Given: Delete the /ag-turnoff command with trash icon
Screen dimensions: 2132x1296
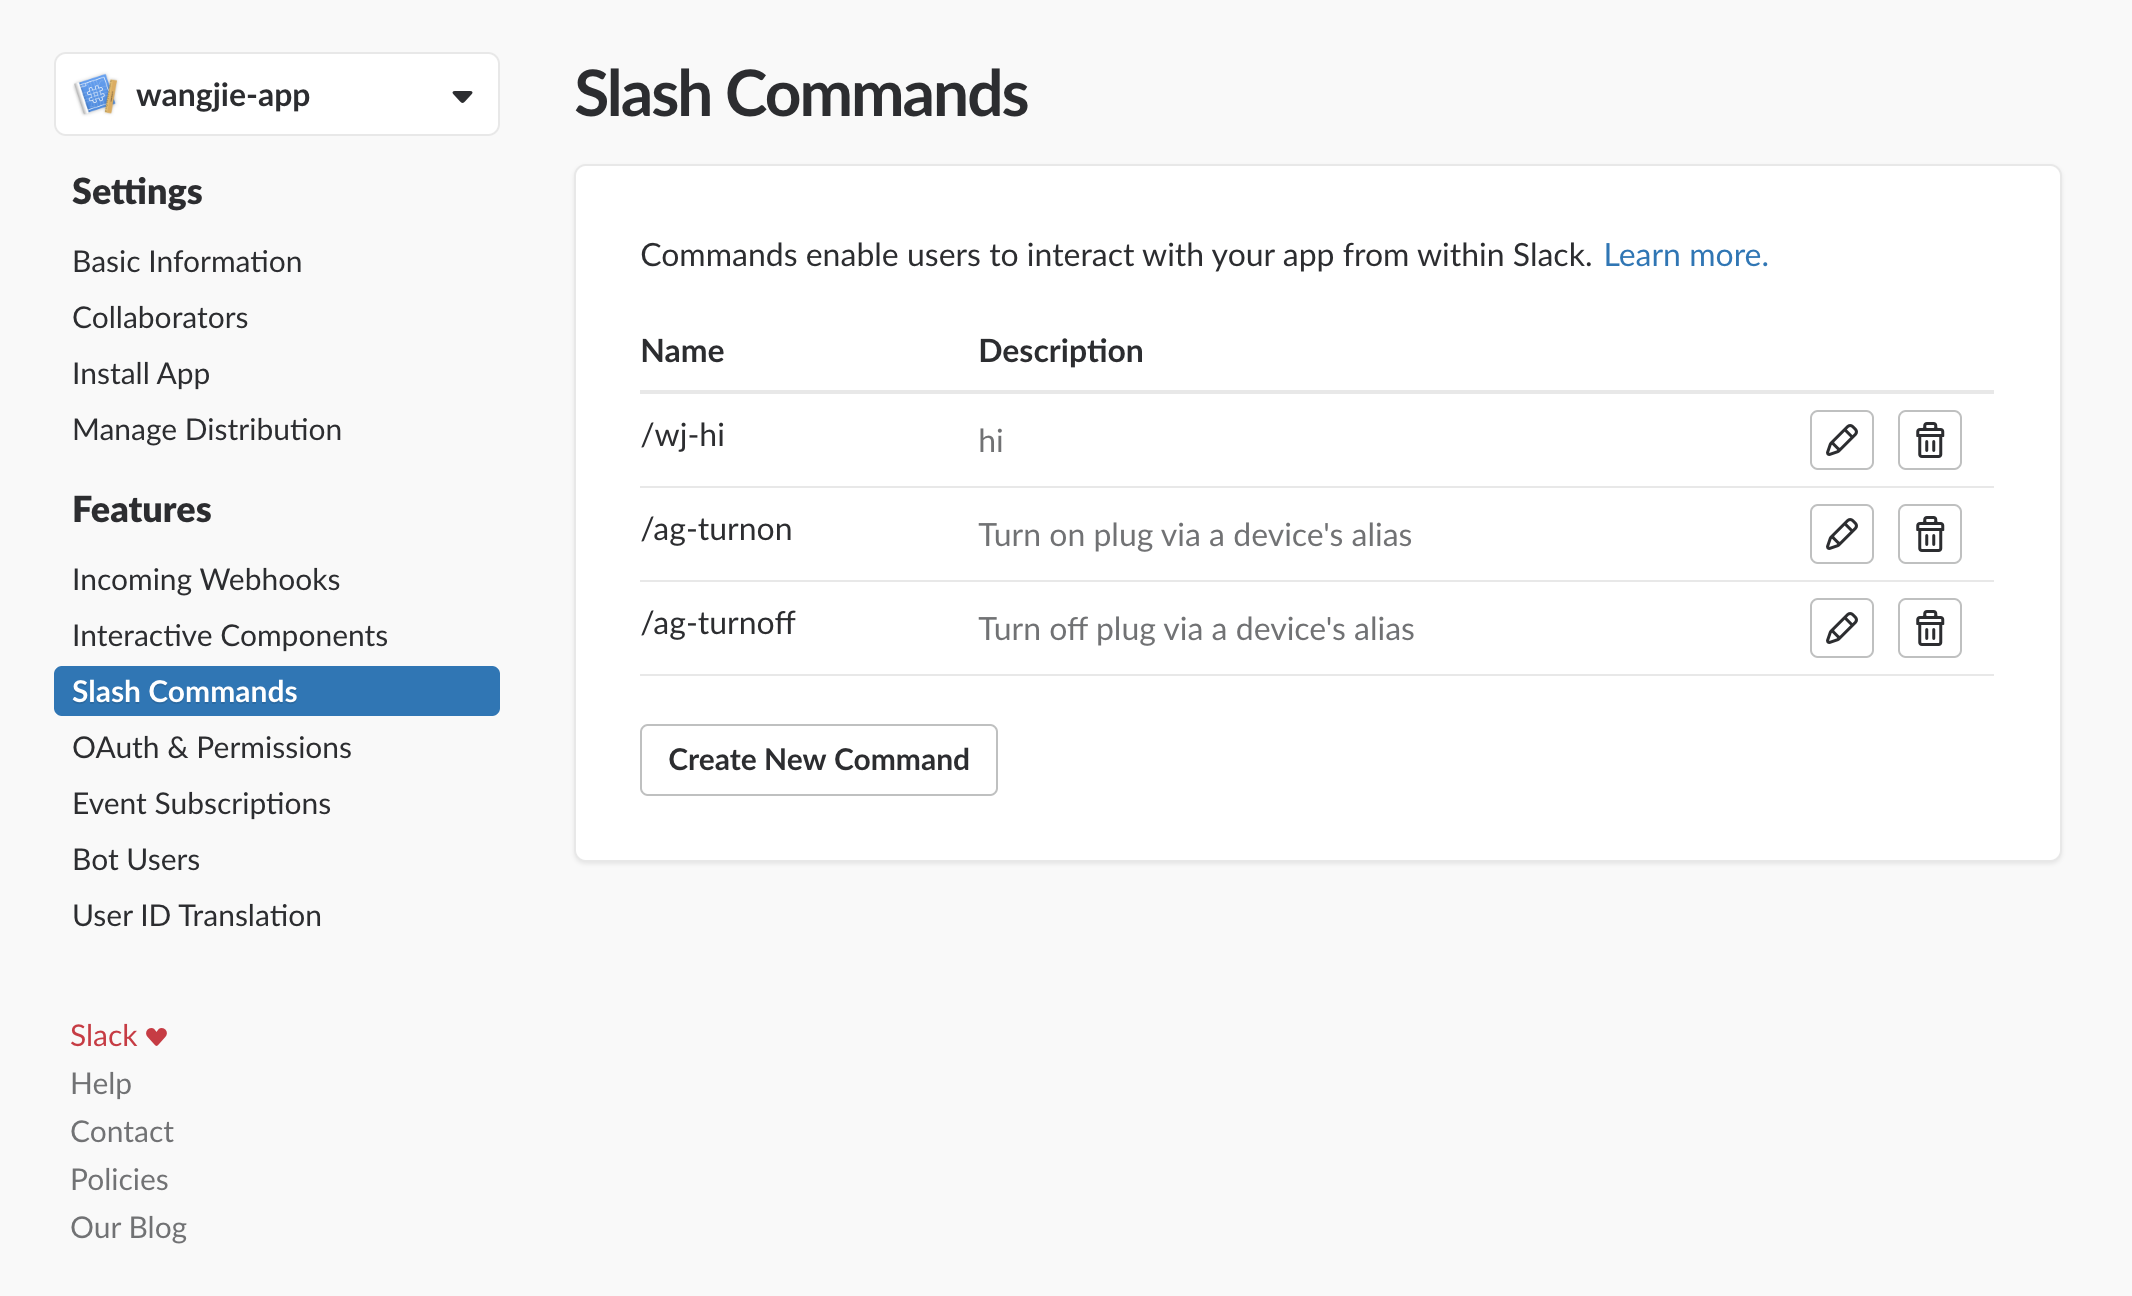Looking at the screenshot, I should pyautogui.click(x=1929, y=628).
